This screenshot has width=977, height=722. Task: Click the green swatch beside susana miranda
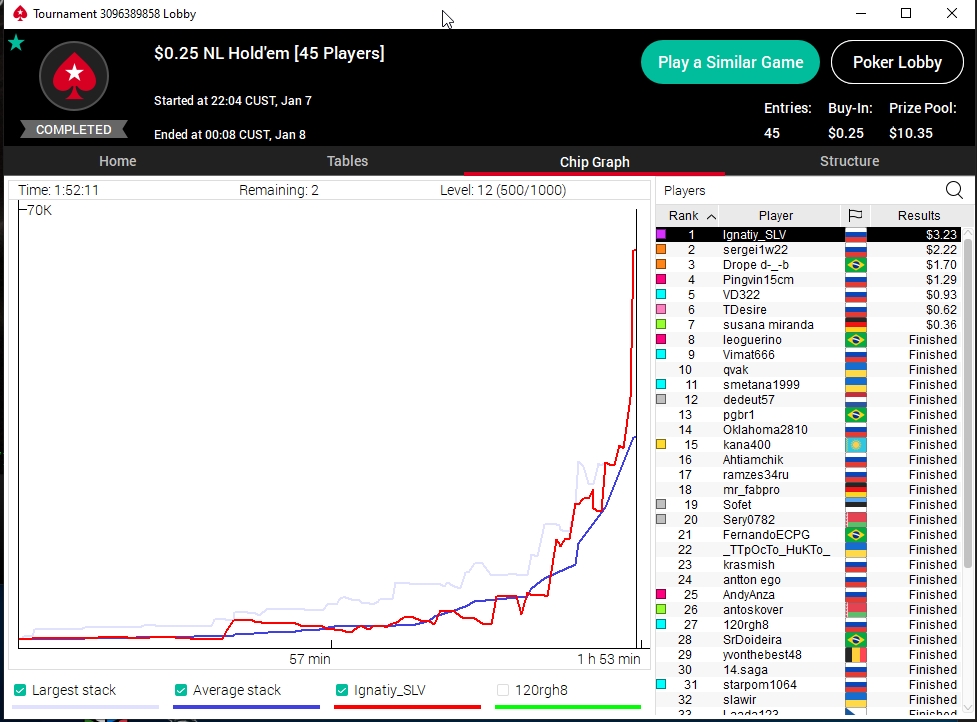(661, 324)
